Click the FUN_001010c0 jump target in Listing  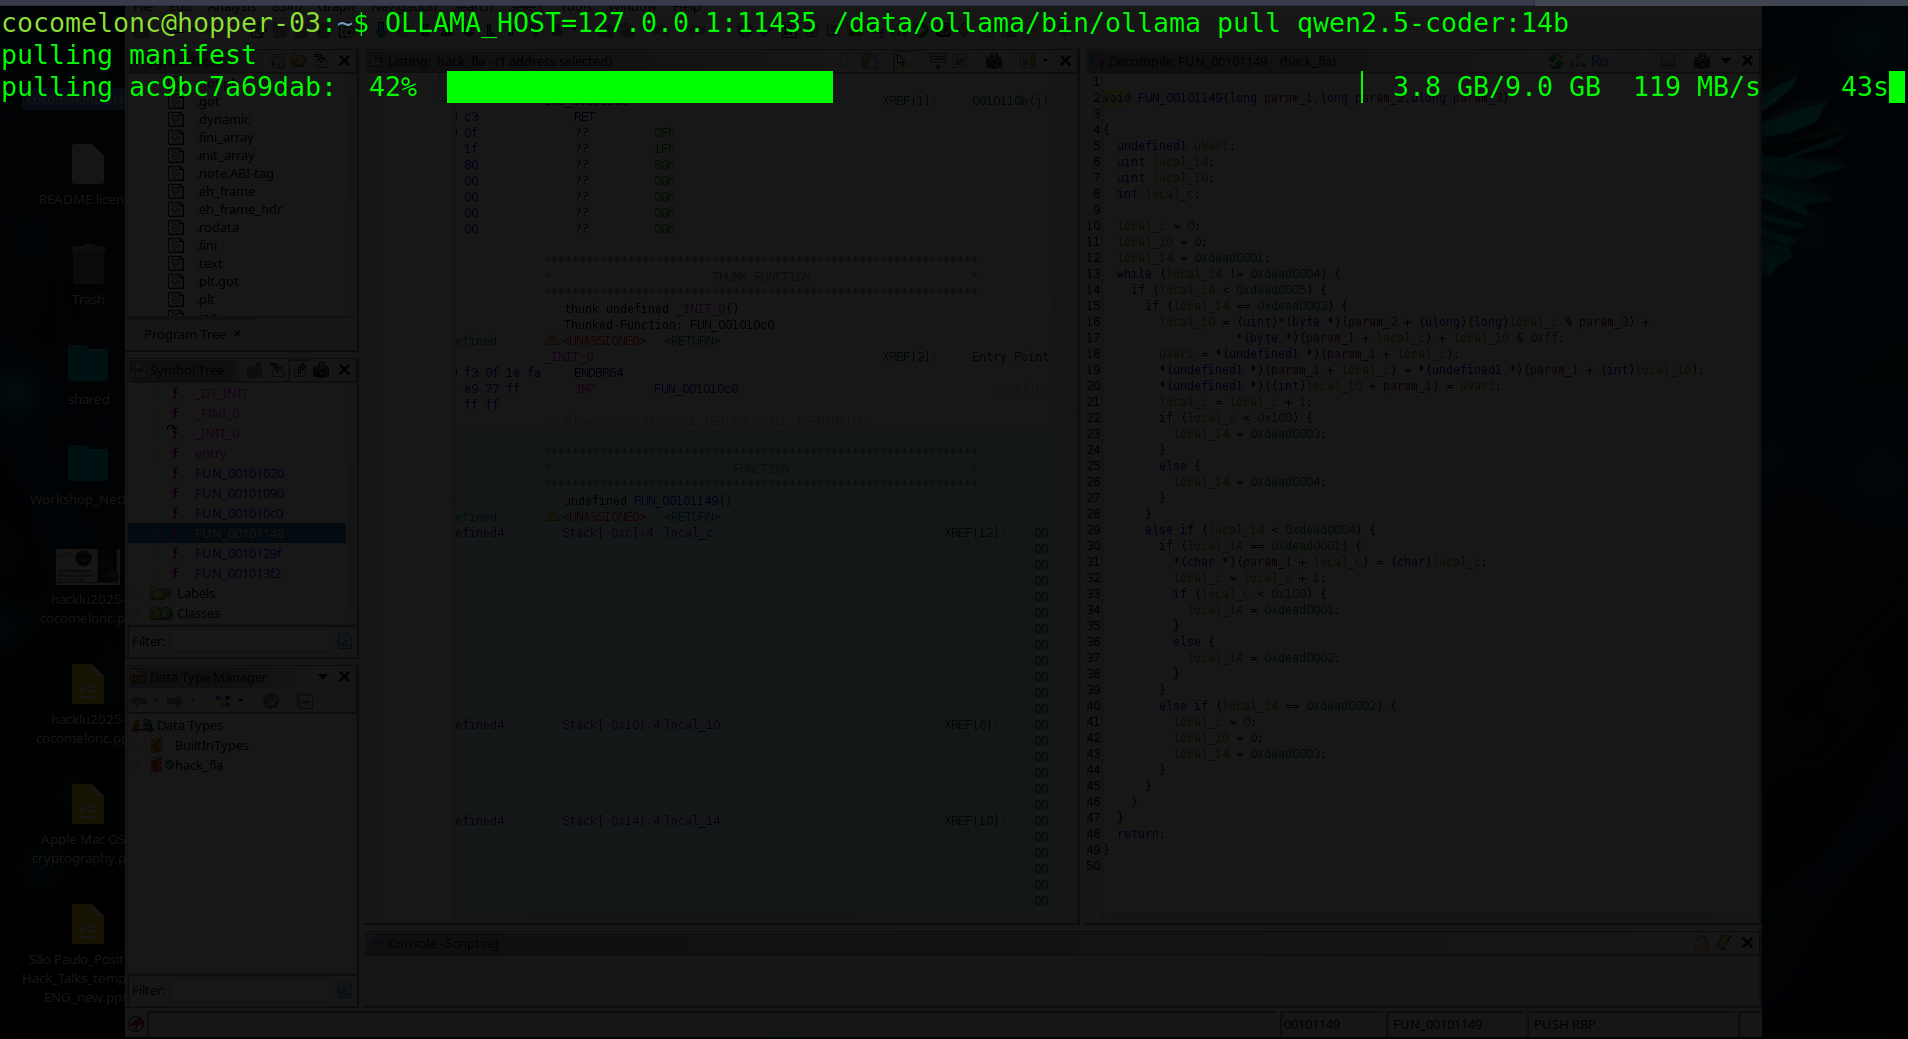pyautogui.click(x=696, y=389)
